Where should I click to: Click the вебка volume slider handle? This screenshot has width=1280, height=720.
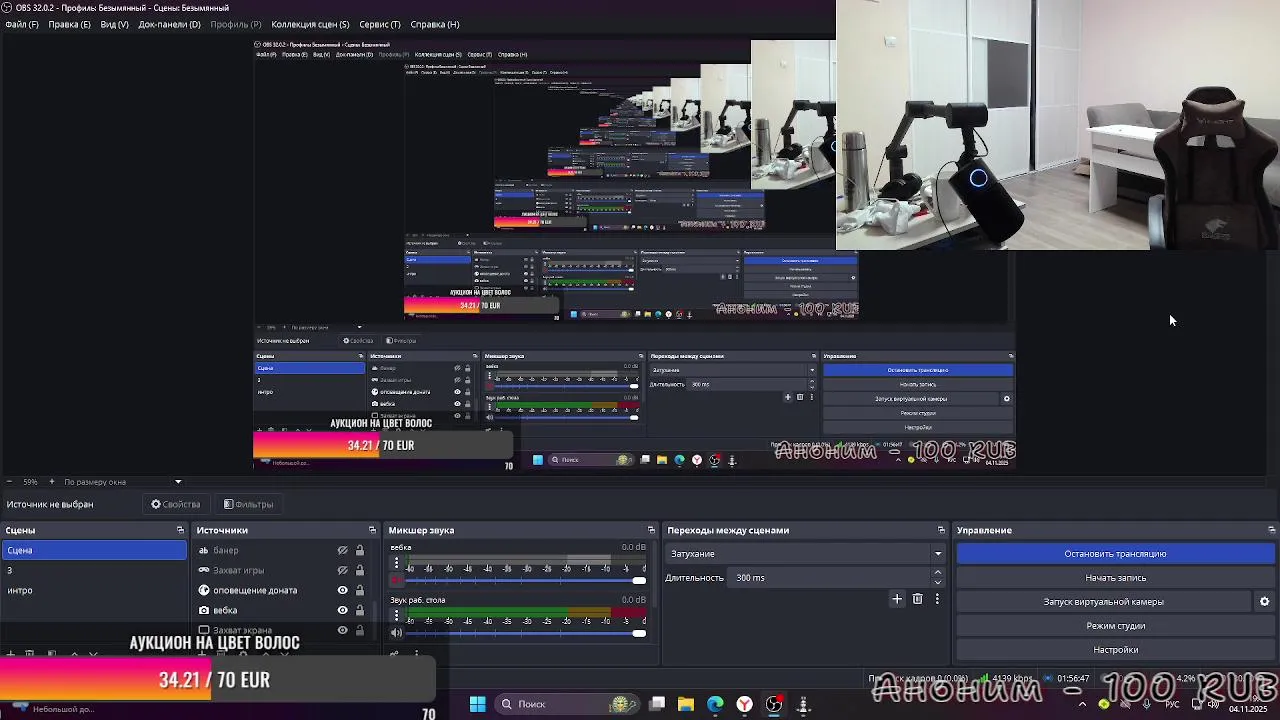click(639, 580)
